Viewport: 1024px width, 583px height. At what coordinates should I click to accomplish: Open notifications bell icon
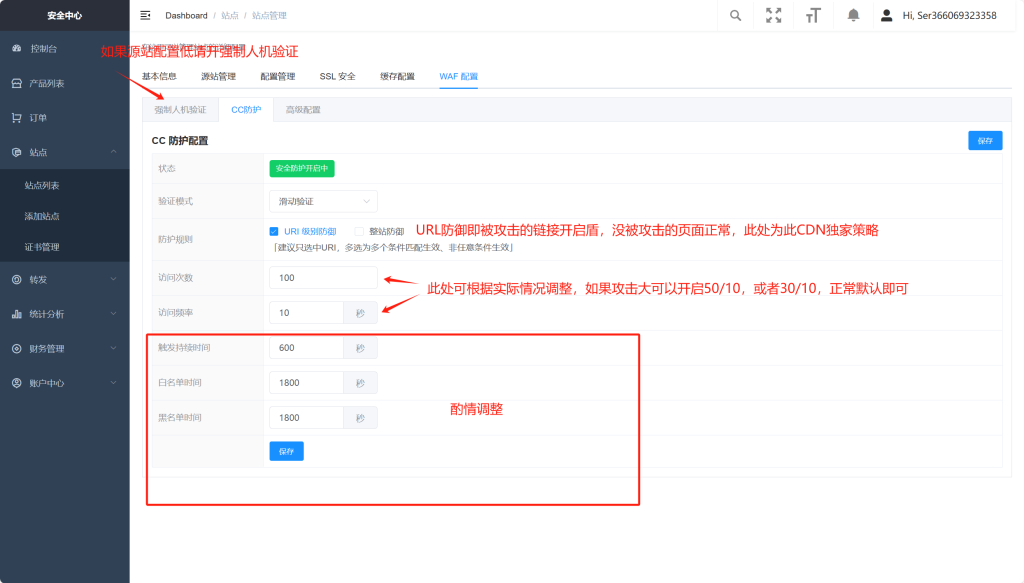(853, 15)
